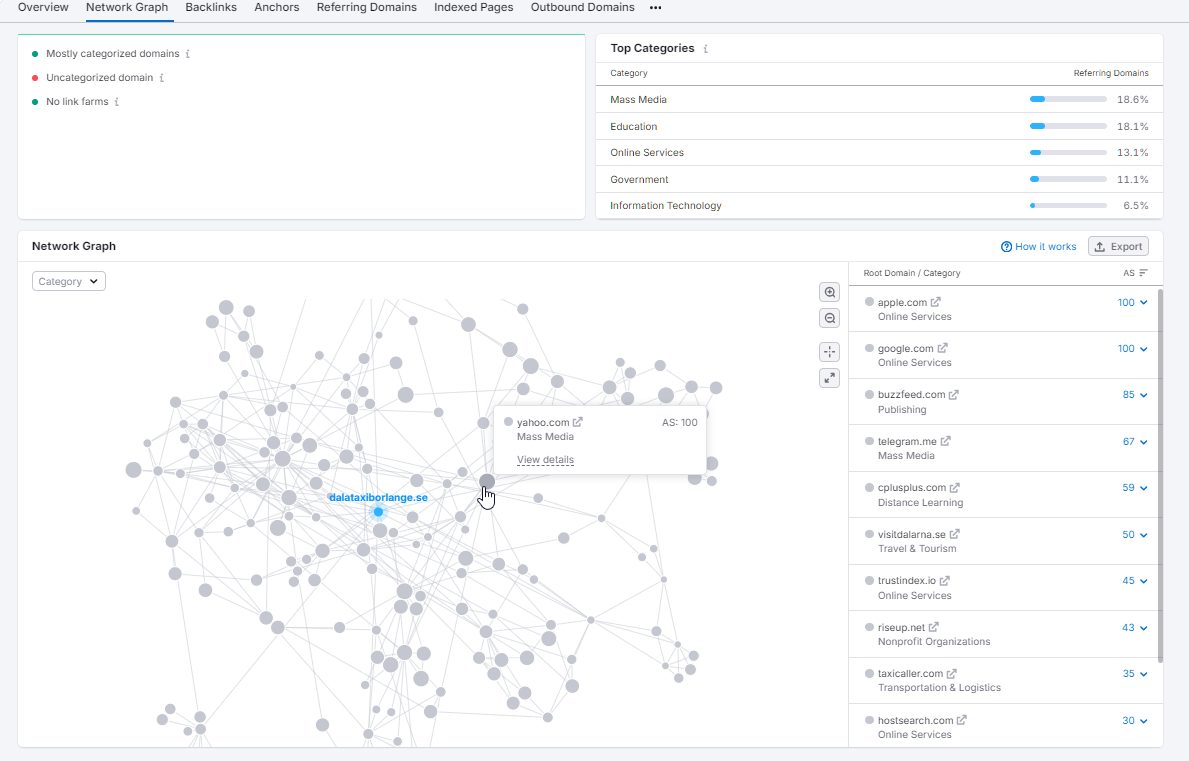Toggle the Mostly categorized domains legend item
The width and height of the screenshot is (1189, 761).
click(112, 53)
